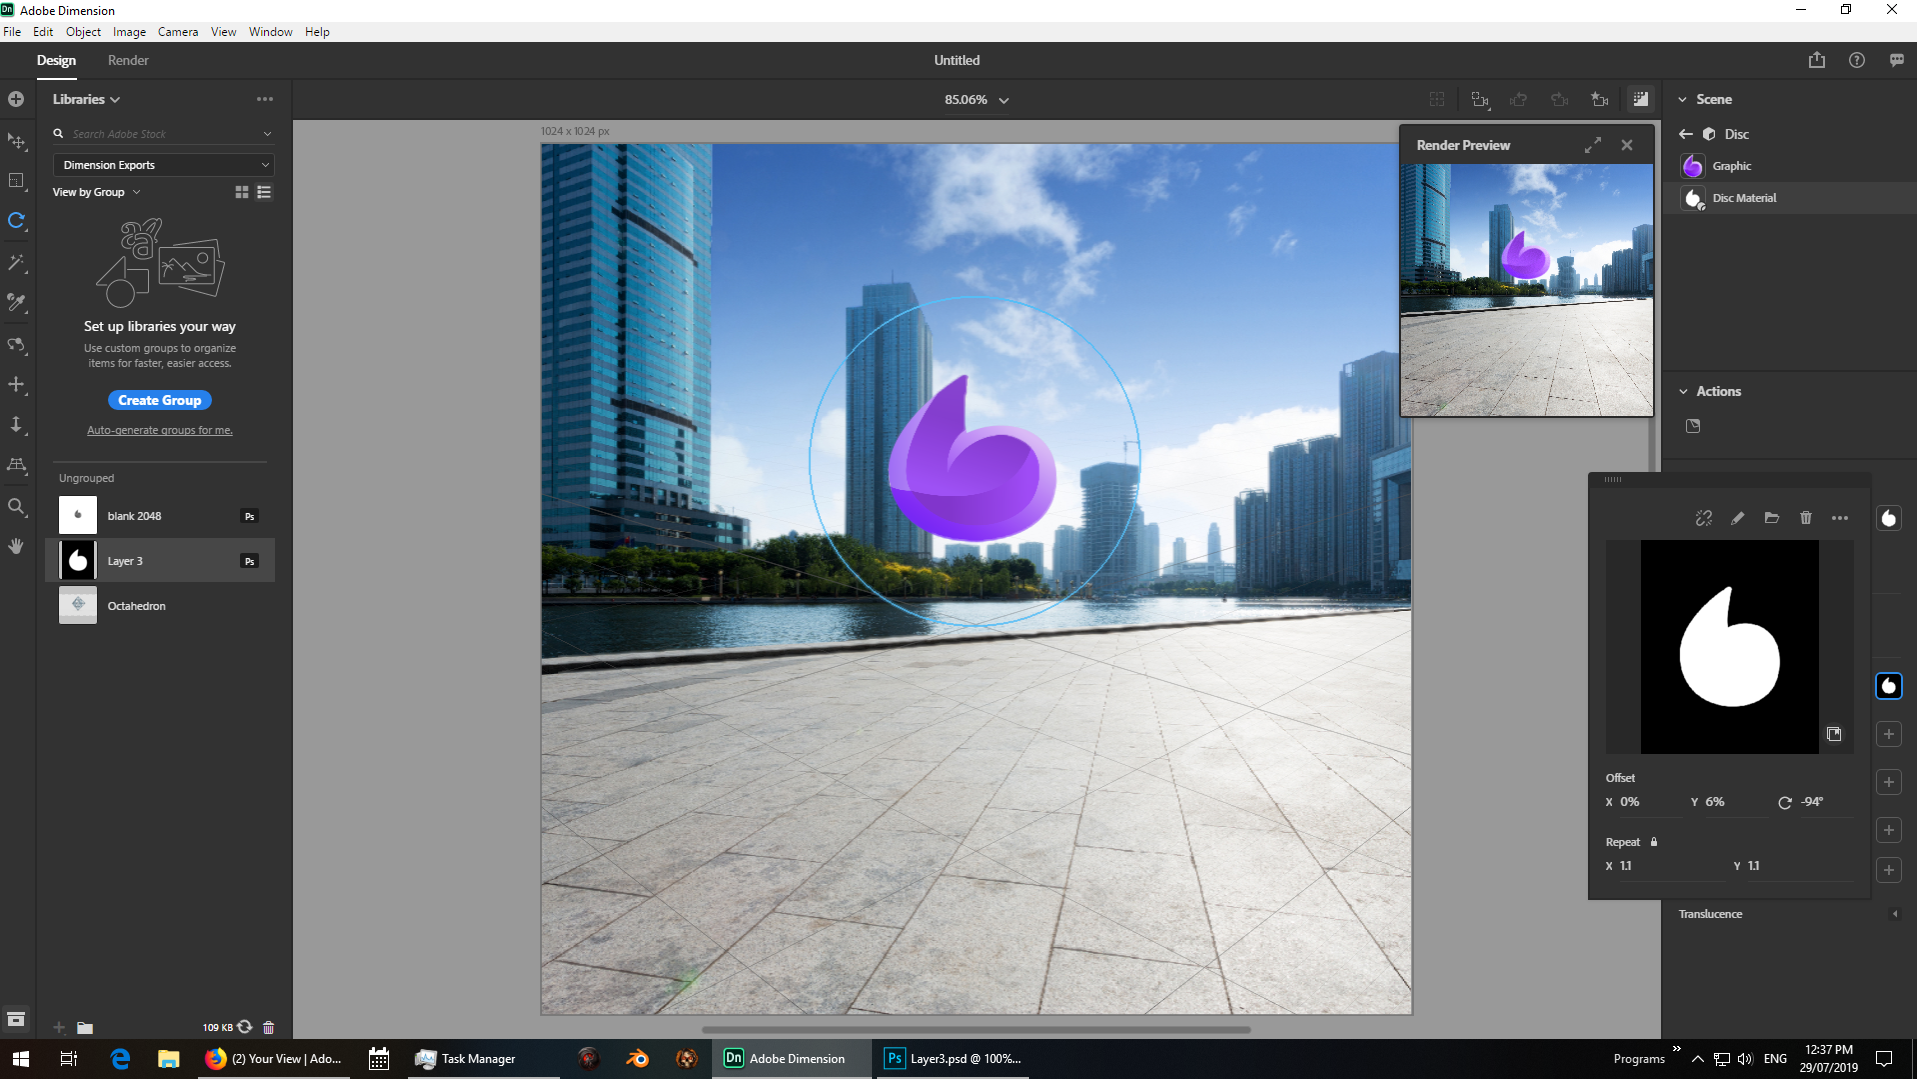Click the back arrow next to Disc
Image resolution: width=1917 pixels, height=1079 pixels.
tap(1686, 134)
